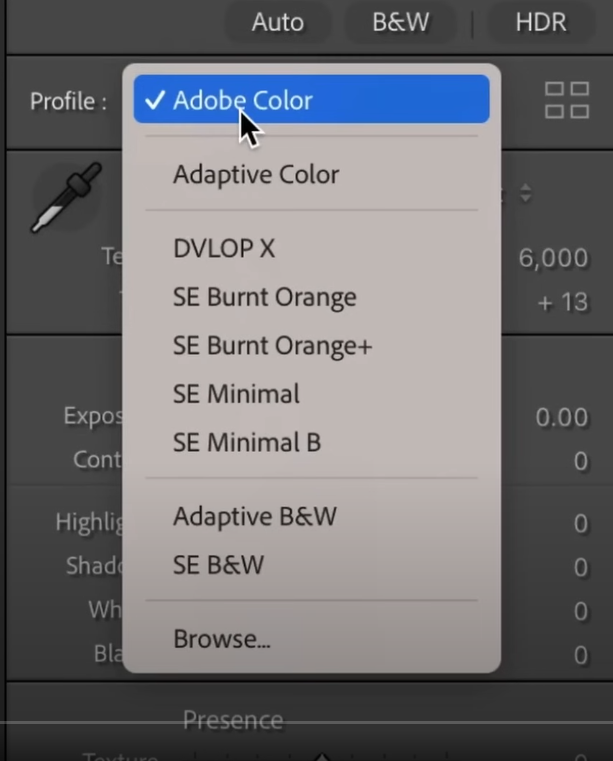Toggle the B&W treatment button
Image resolution: width=613 pixels, height=761 pixels.
400,22
